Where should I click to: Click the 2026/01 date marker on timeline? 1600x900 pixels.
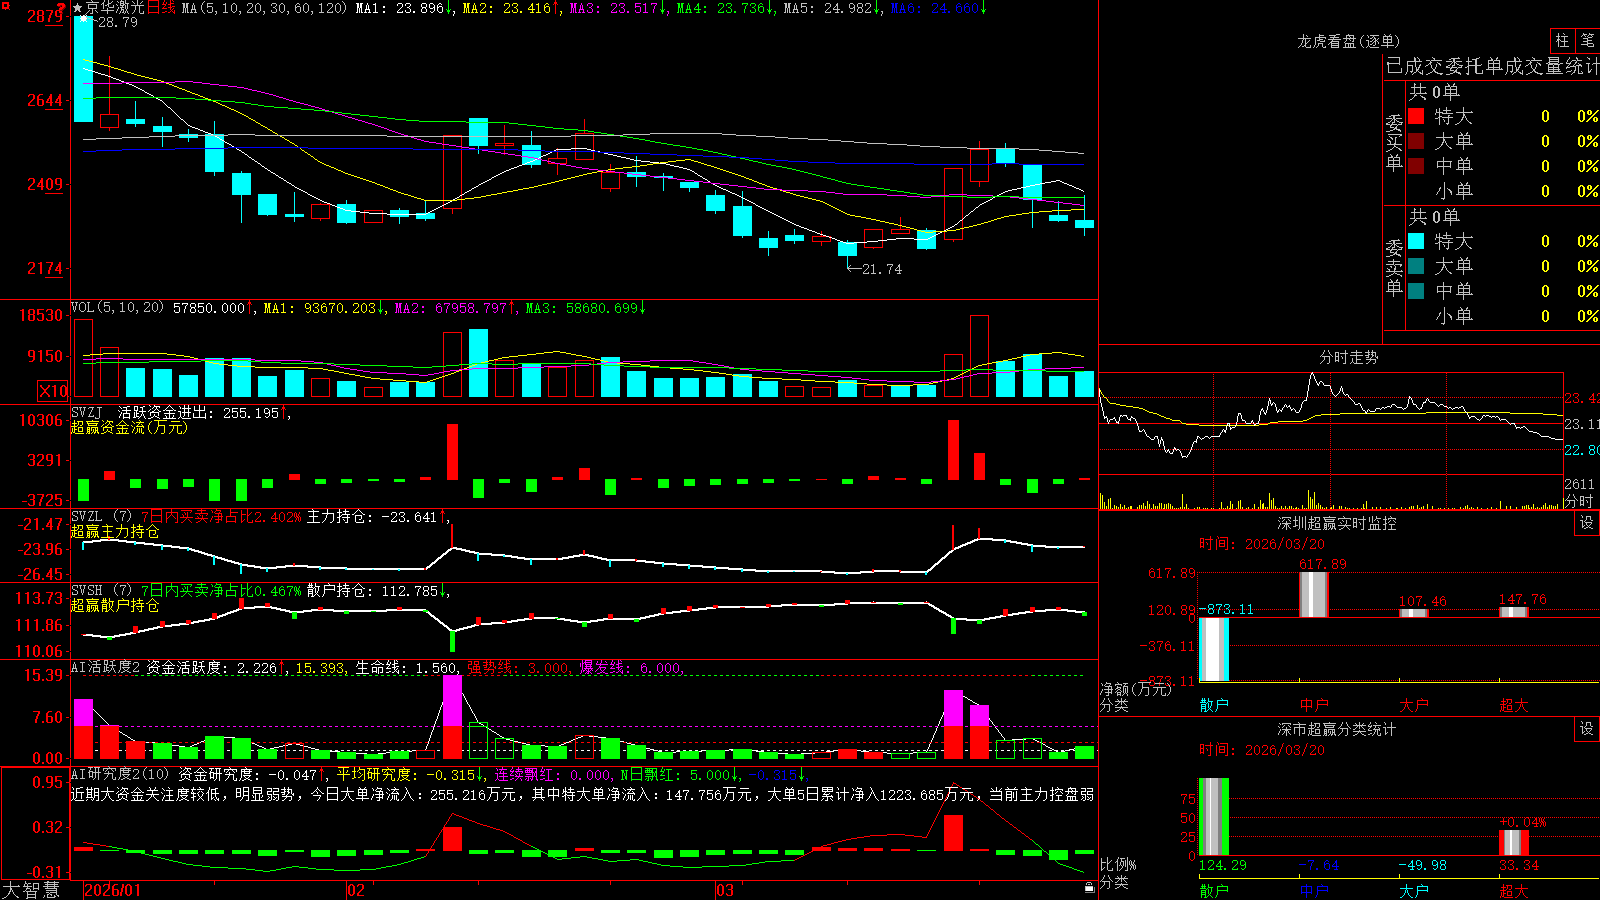[x=113, y=890]
